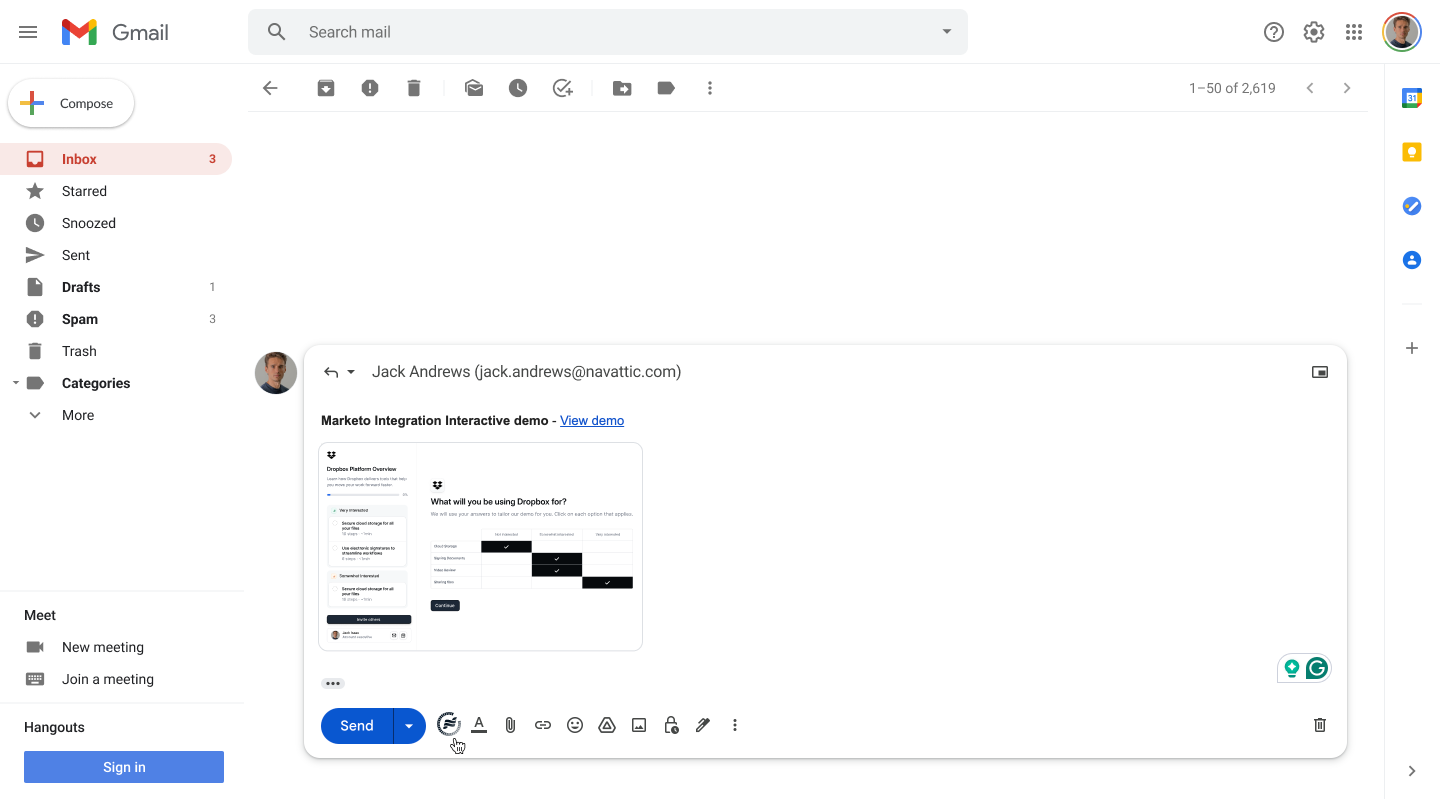Image resolution: width=1440 pixels, height=799 pixels.
Task: Open Send options dropdown arrow
Action: pos(409,725)
